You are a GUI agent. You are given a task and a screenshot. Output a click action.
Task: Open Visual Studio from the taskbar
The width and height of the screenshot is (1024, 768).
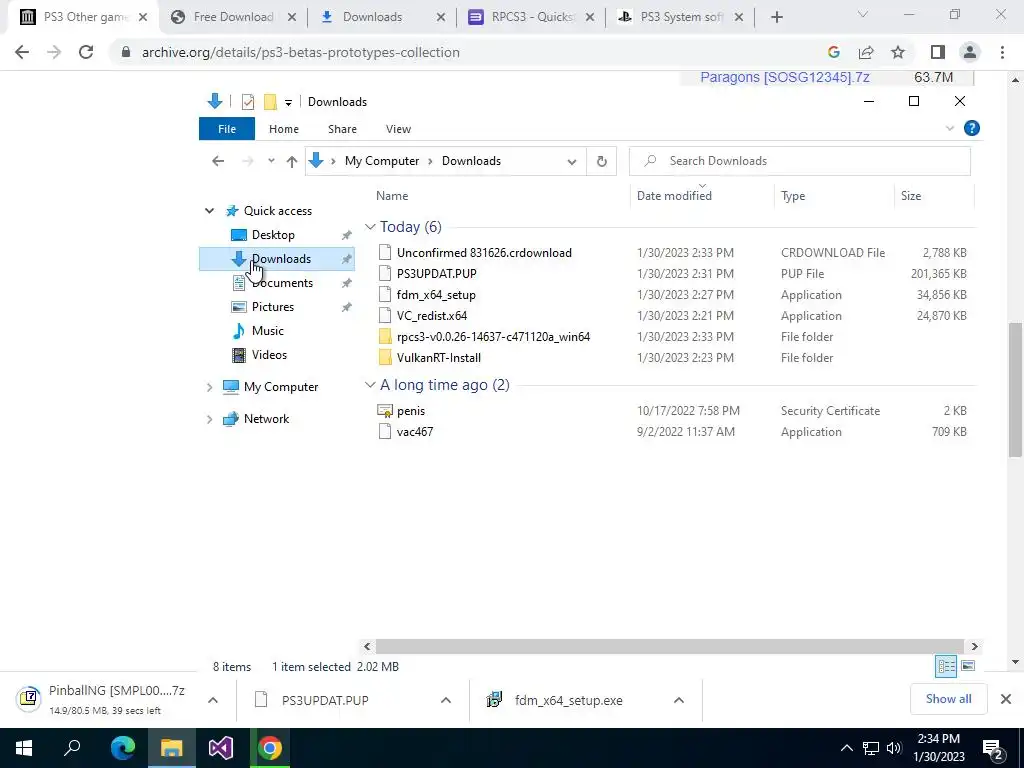(x=221, y=748)
